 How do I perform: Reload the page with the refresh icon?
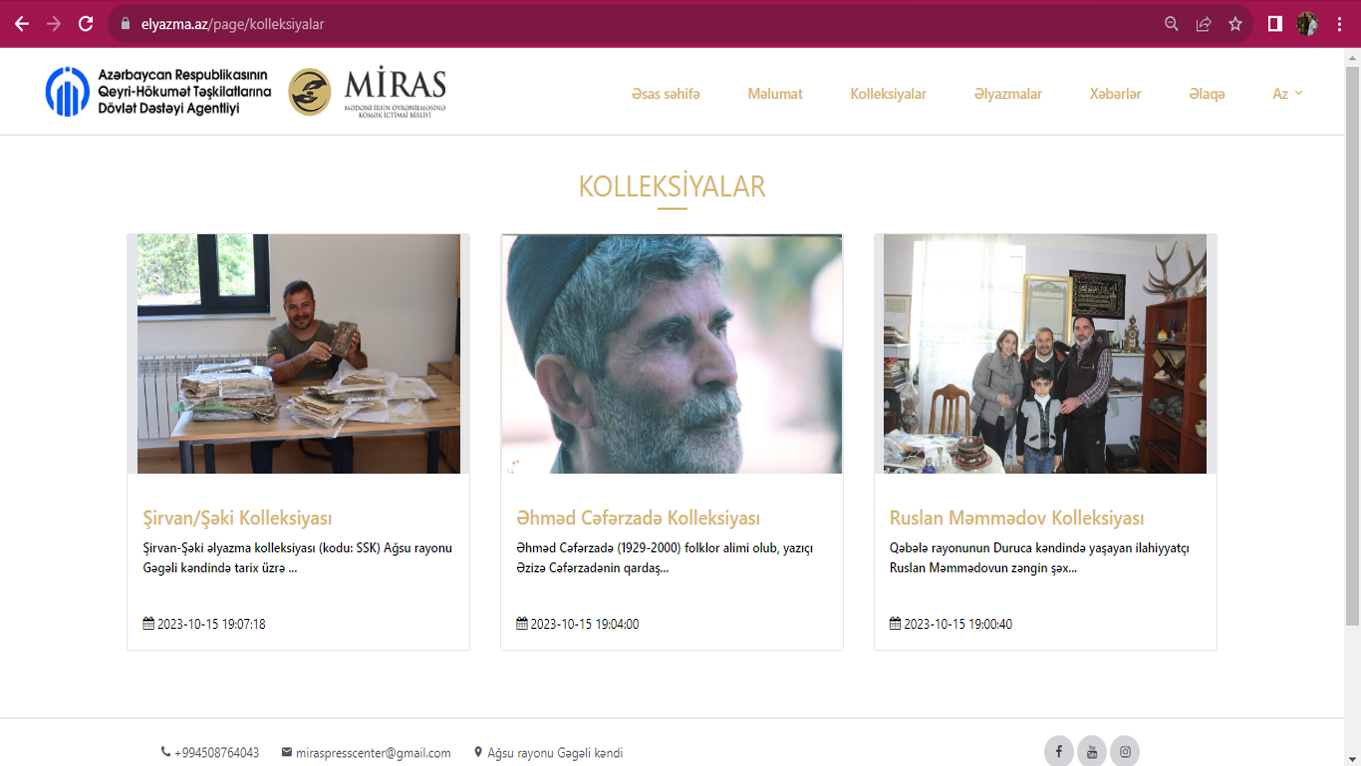point(86,24)
